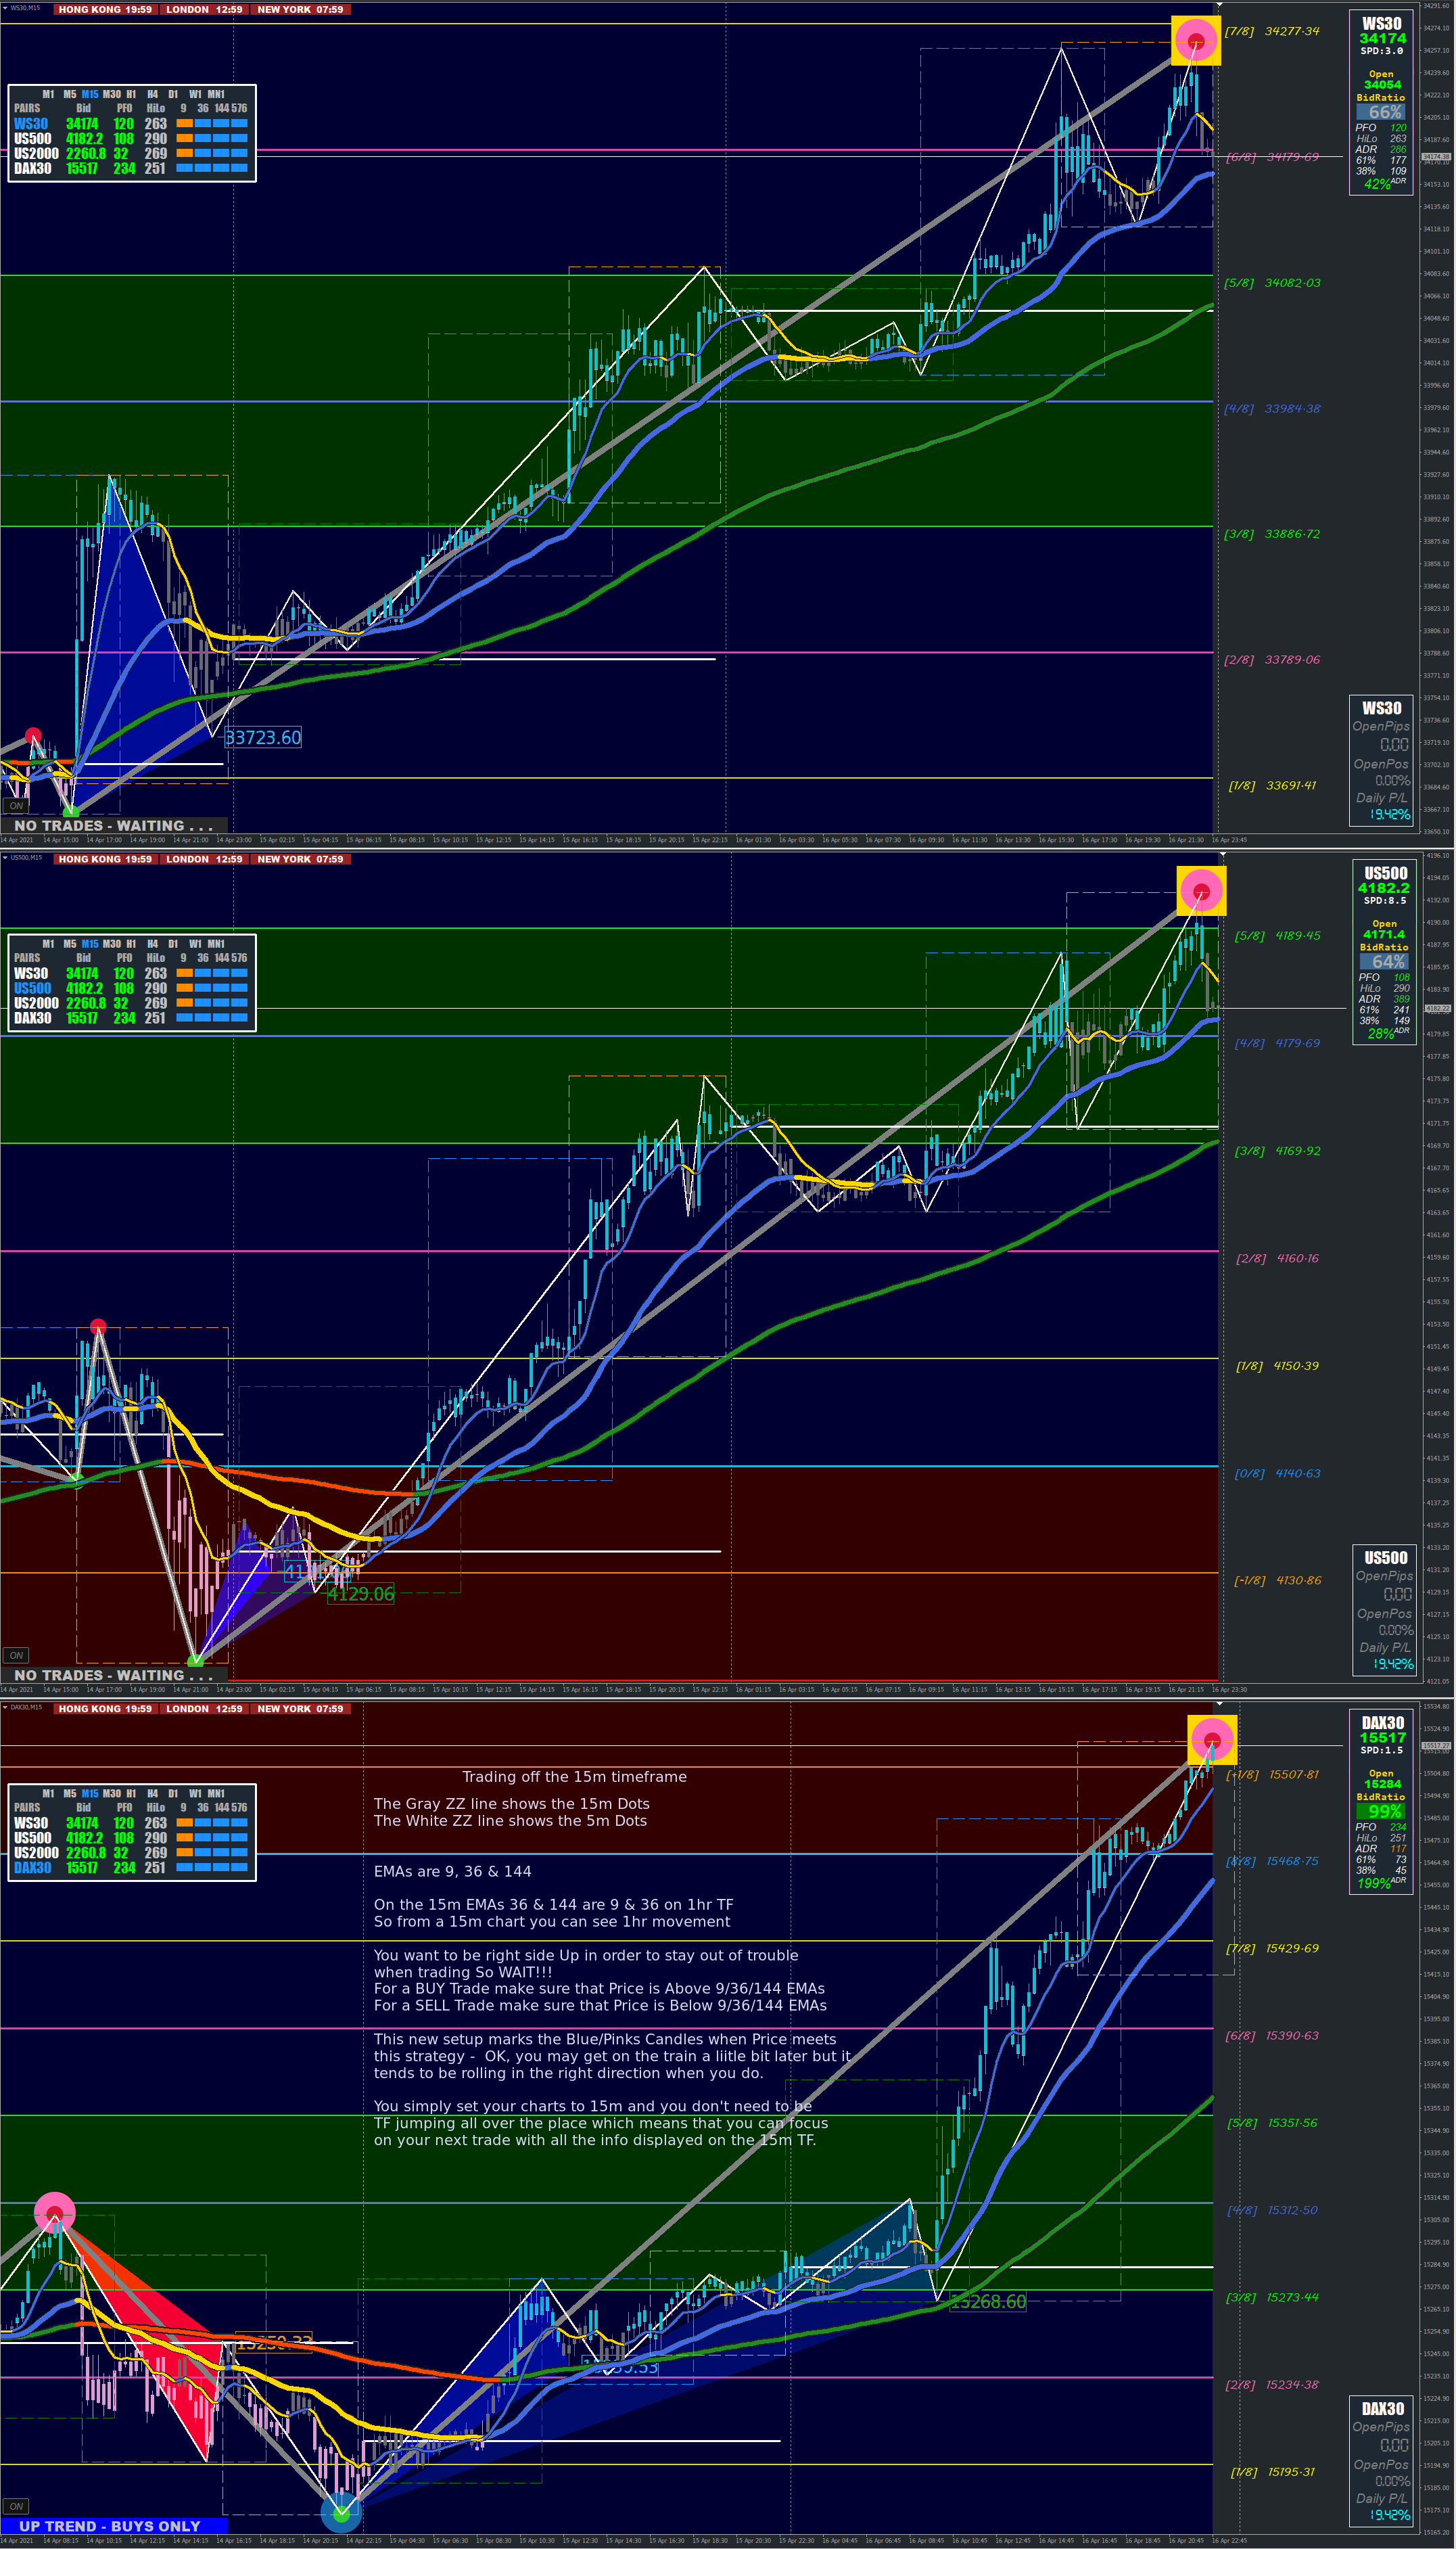Toggle the ON button in US500 chart
Viewport: 1456px width, 2549px height.
pos(16,1655)
